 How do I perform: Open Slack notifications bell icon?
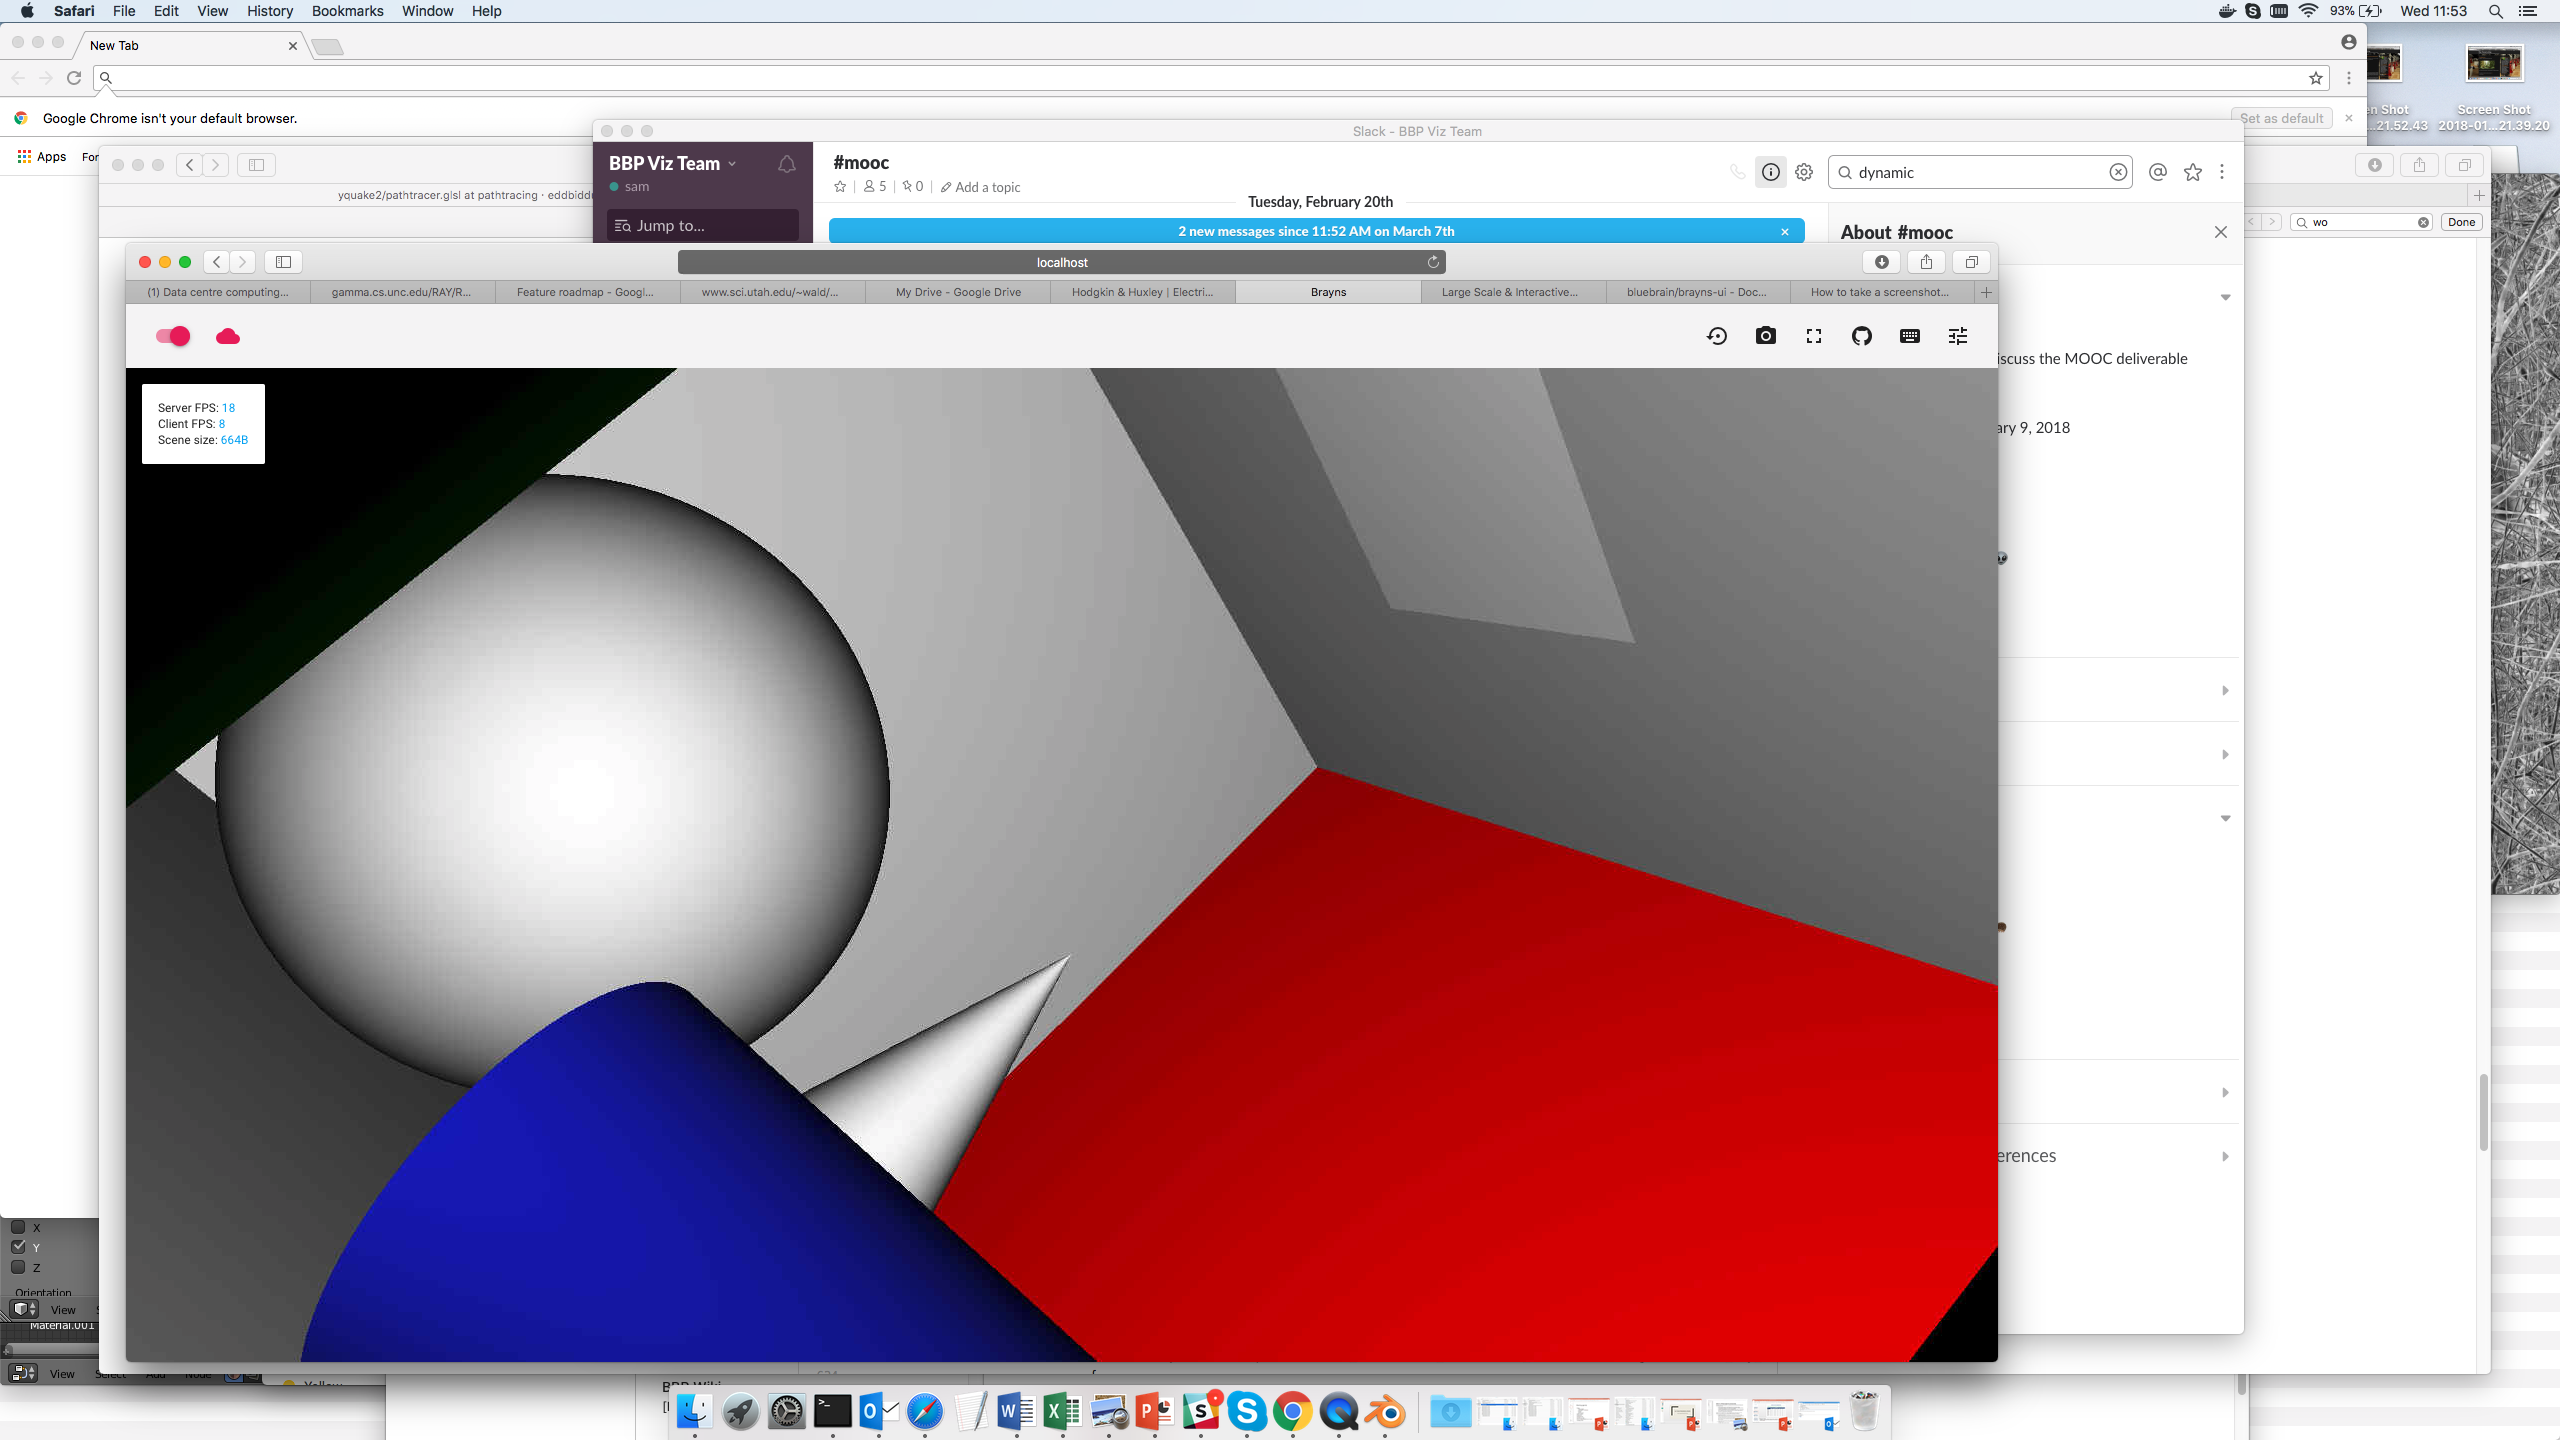[x=787, y=164]
